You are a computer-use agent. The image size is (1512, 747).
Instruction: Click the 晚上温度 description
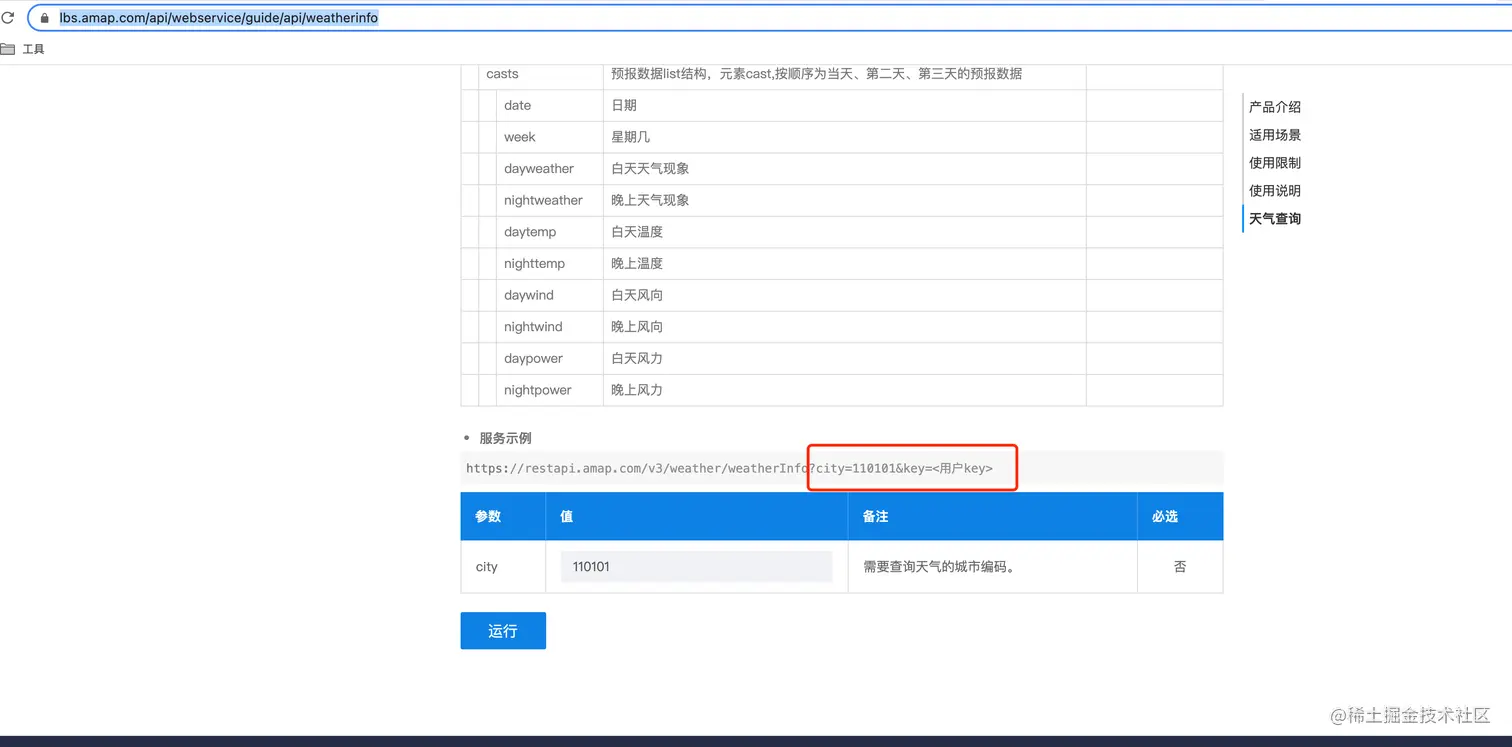[637, 264]
